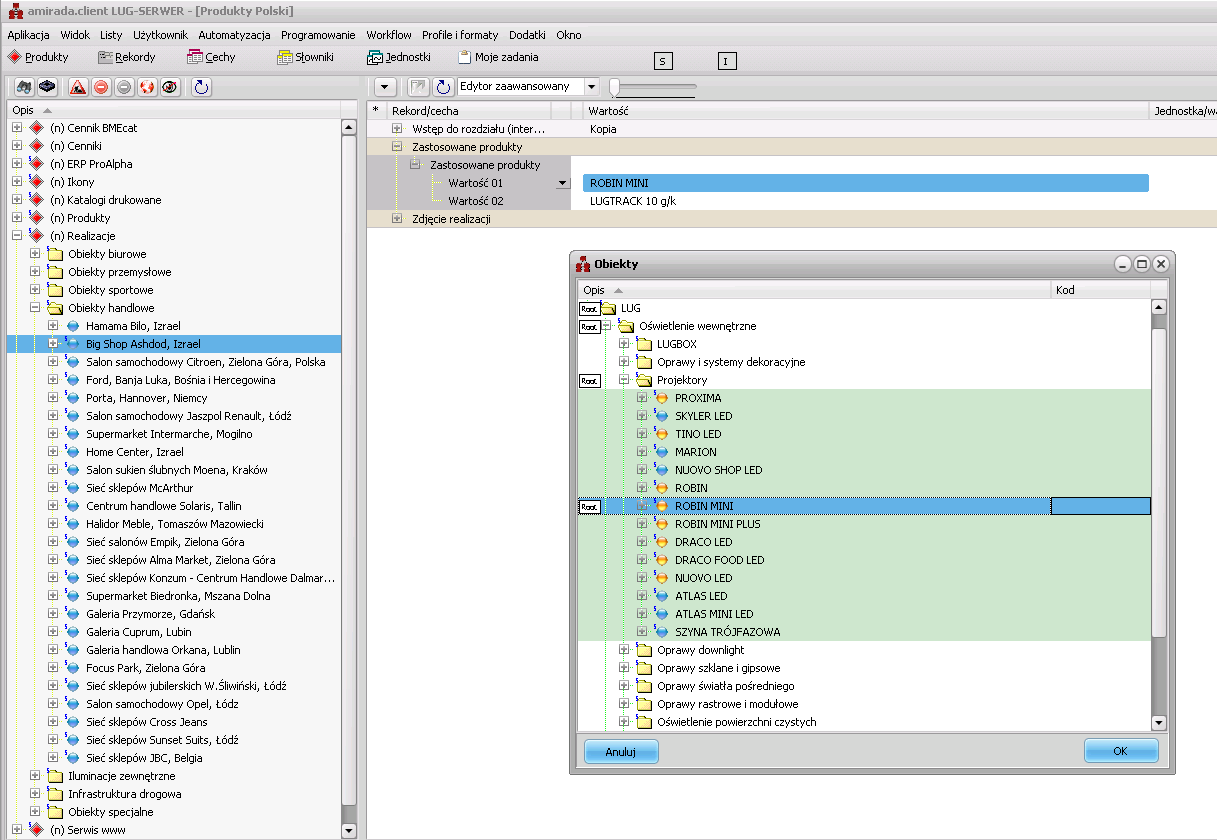This screenshot has height=840, width=1217.
Task: Click the dark cube toolbar icon
Action: (x=46, y=87)
